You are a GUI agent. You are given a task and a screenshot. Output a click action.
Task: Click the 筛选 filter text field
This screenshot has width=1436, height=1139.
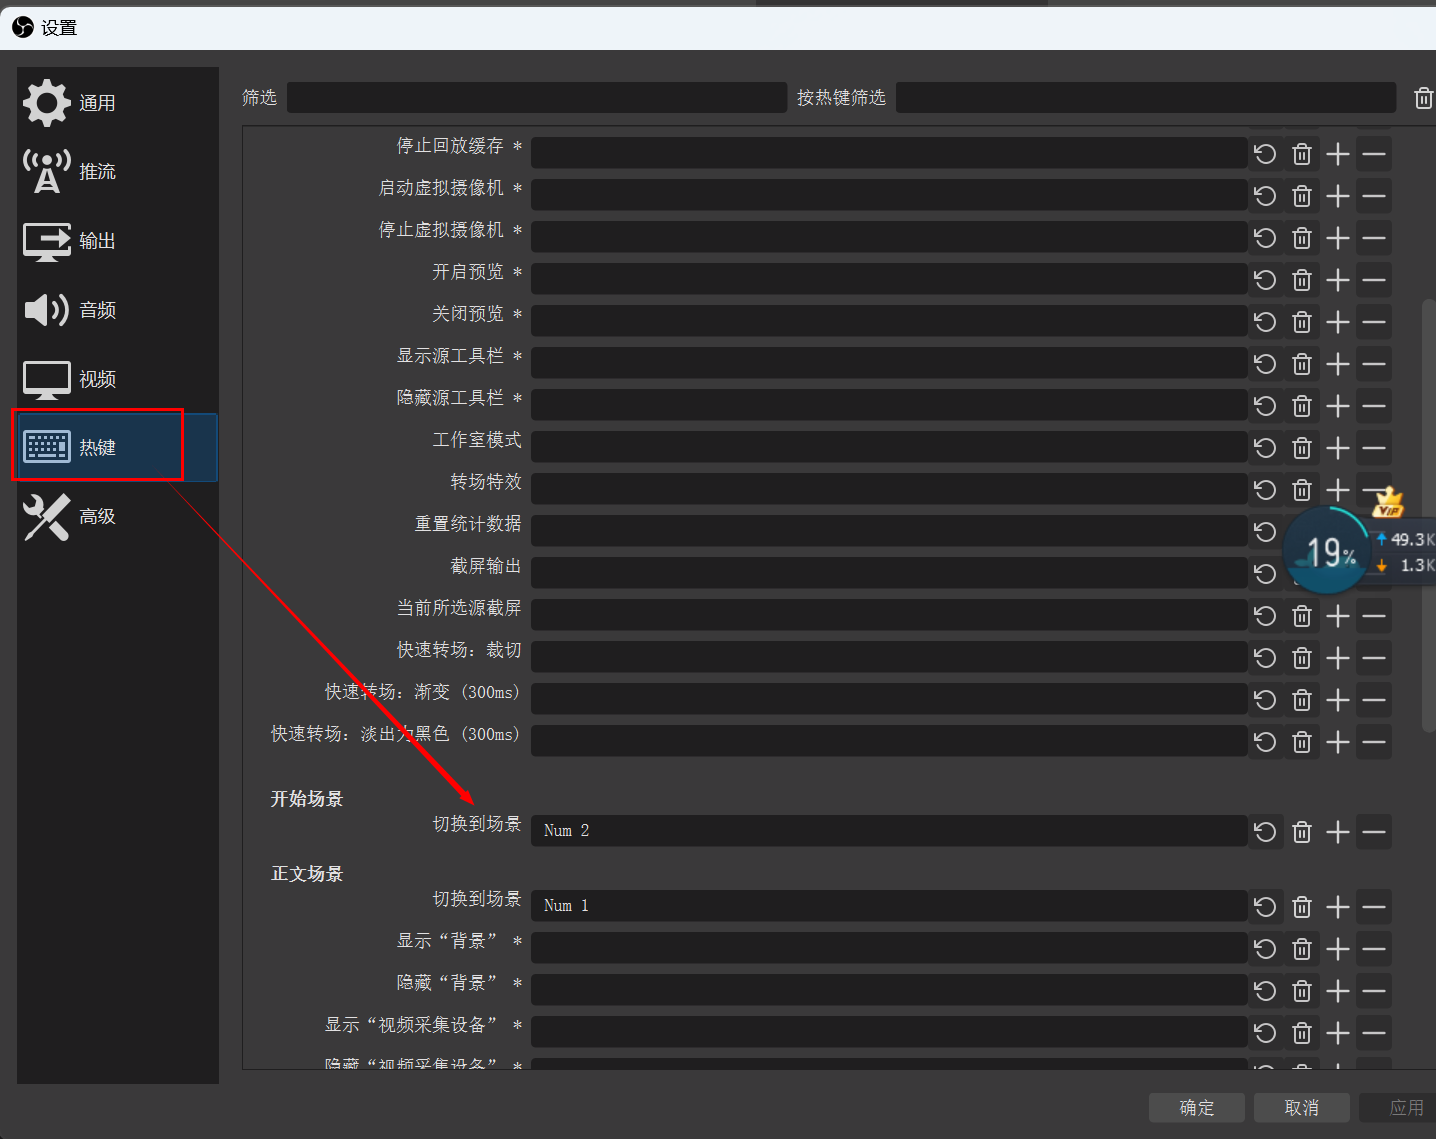click(537, 97)
